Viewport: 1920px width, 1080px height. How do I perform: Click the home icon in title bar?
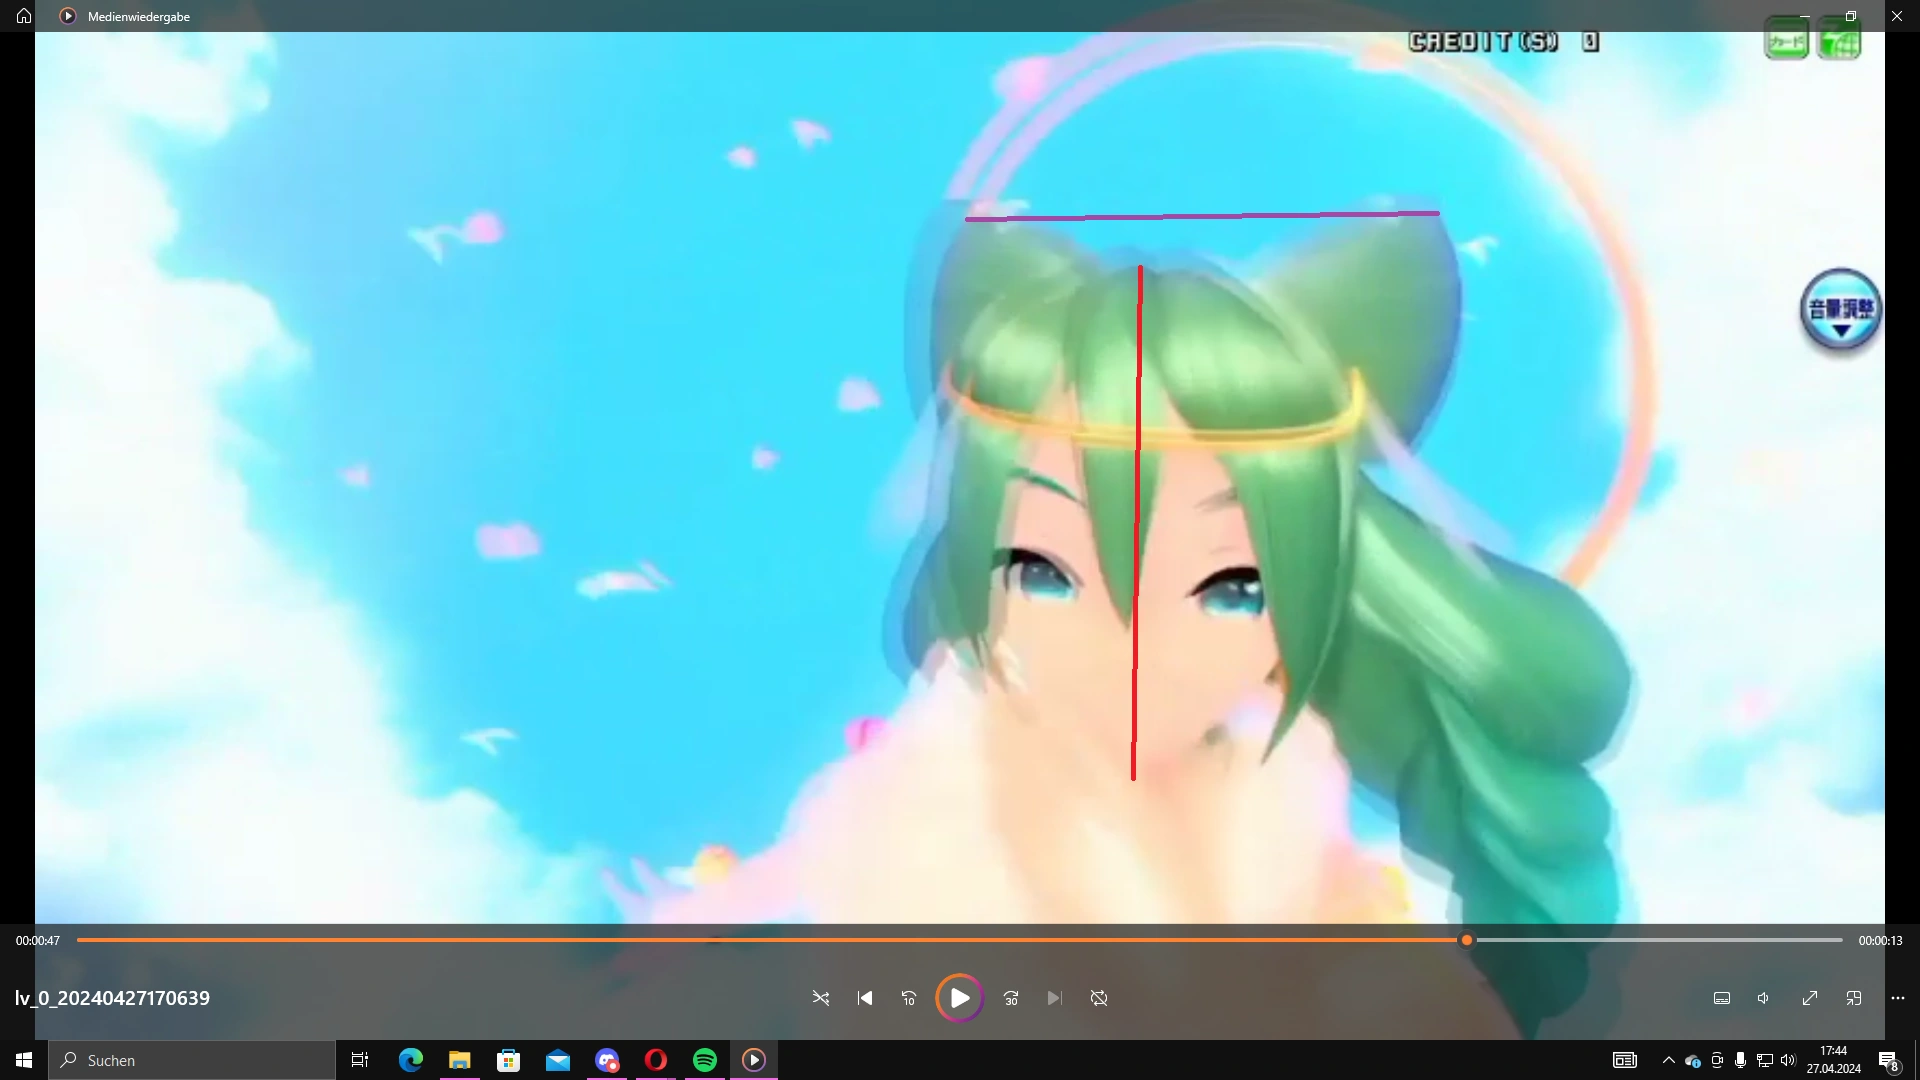[24, 16]
